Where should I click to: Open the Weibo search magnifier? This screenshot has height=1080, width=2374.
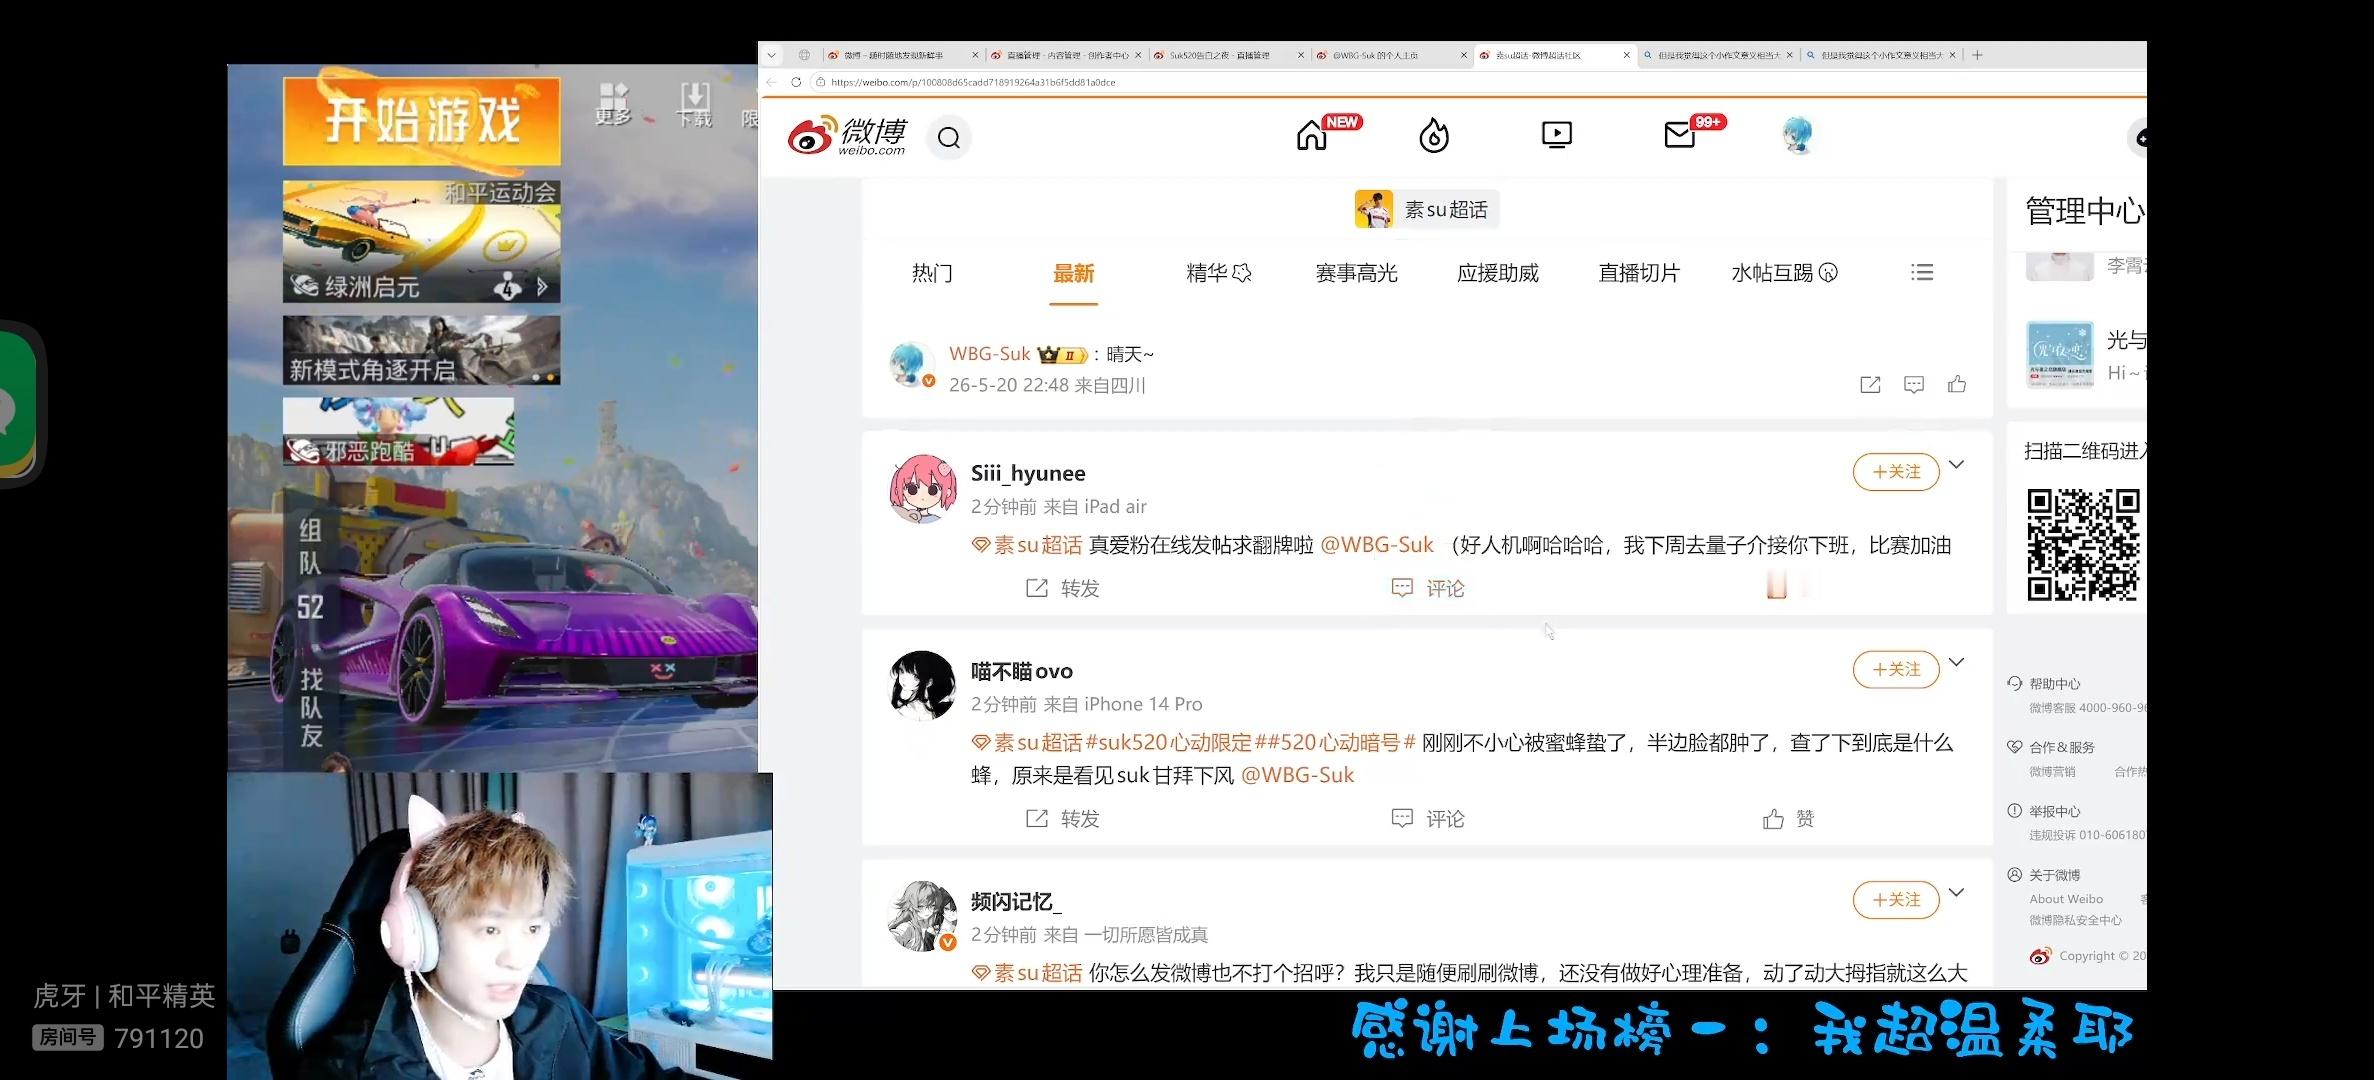click(949, 137)
